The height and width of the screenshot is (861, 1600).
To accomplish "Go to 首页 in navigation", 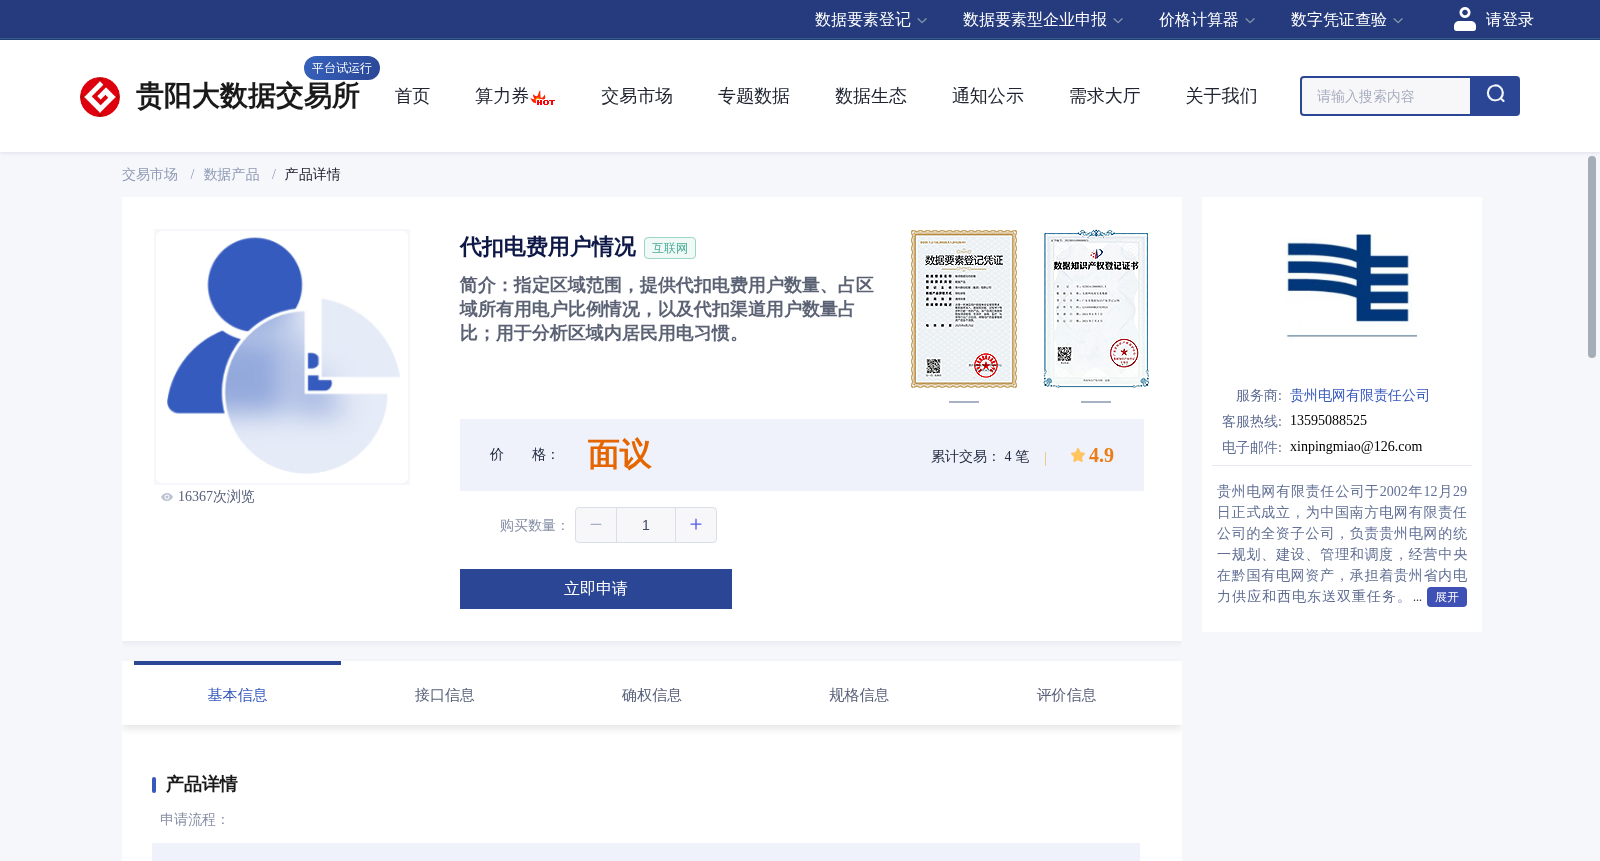I will coord(412,96).
